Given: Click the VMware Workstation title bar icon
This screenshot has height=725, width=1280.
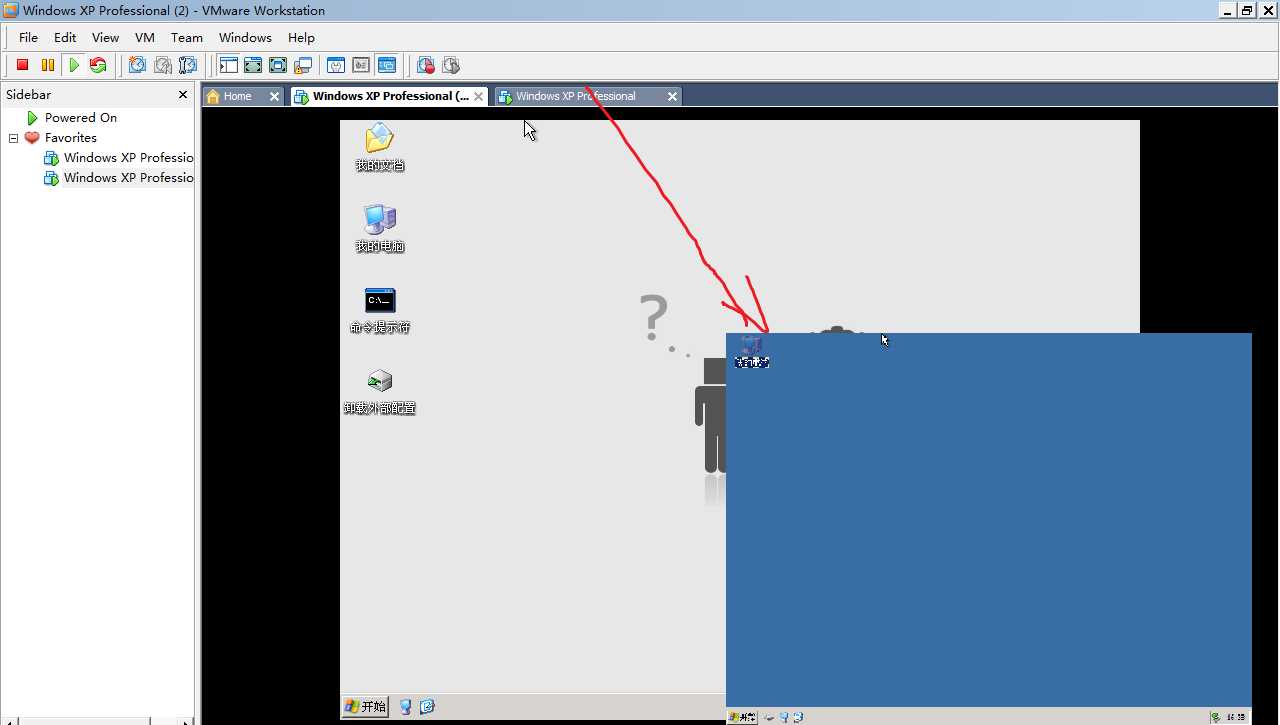Looking at the screenshot, I should [x=10, y=10].
